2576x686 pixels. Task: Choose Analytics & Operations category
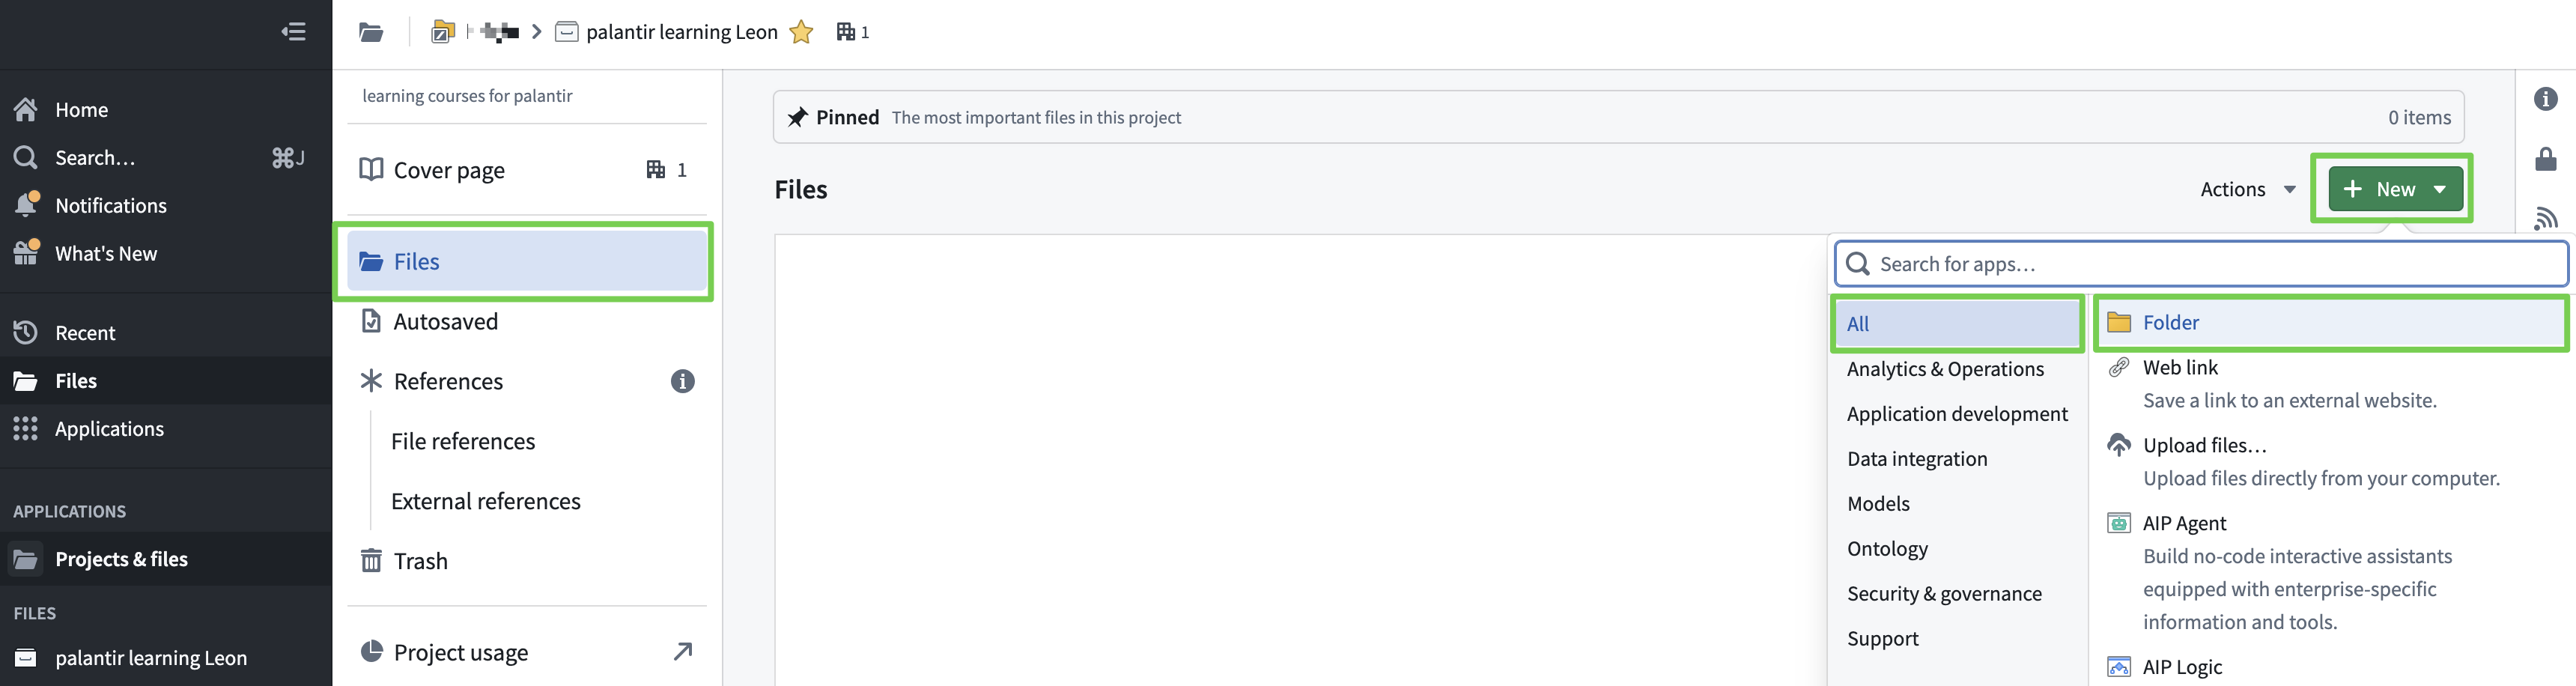1945,369
